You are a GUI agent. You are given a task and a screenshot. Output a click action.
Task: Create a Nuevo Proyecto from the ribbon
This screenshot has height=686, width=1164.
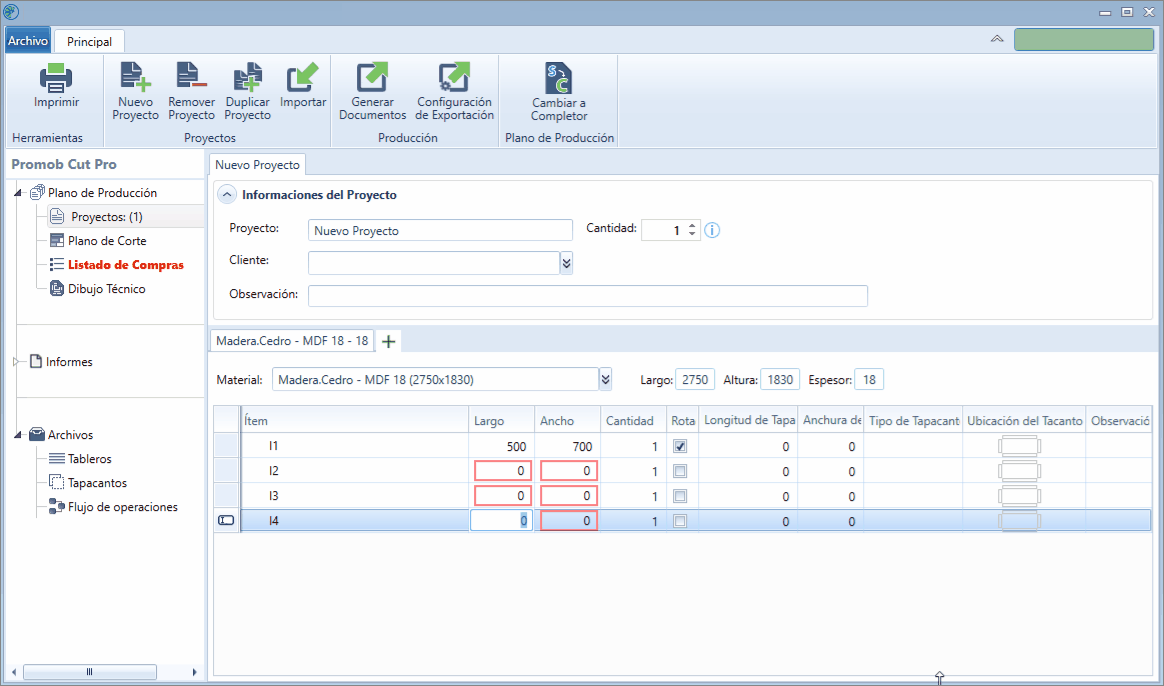[135, 78]
